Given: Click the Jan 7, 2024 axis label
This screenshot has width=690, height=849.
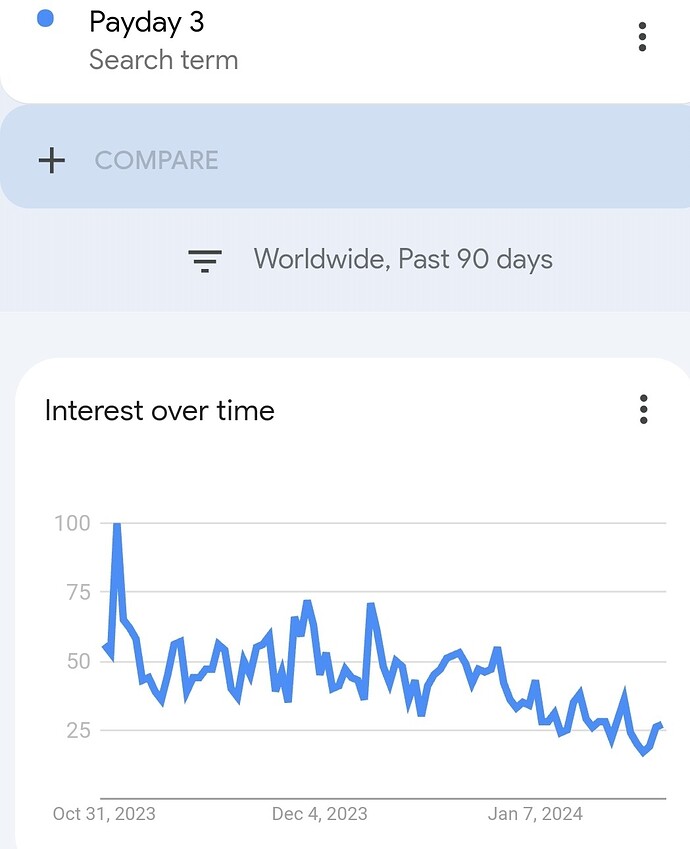Looking at the screenshot, I should [535, 814].
